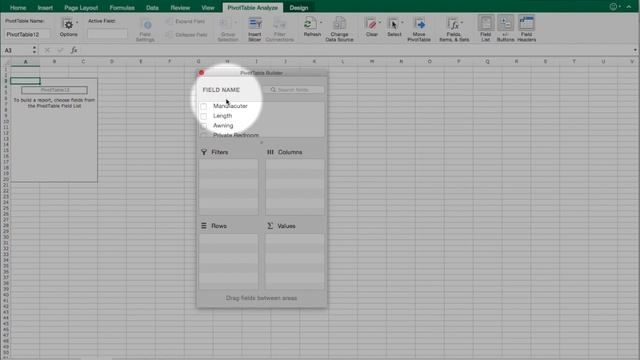Click the PivotTable12 placeholder label
Viewport: 640px width, 360px height.
tap(55, 90)
